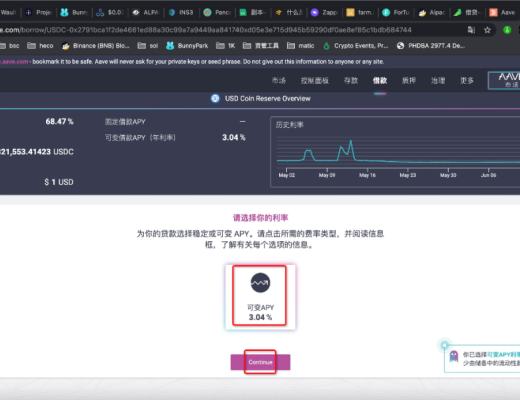The height and width of the screenshot is (400, 520).
Task: Click the 可变借款APY 3.04 % value
Action: tap(234, 137)
